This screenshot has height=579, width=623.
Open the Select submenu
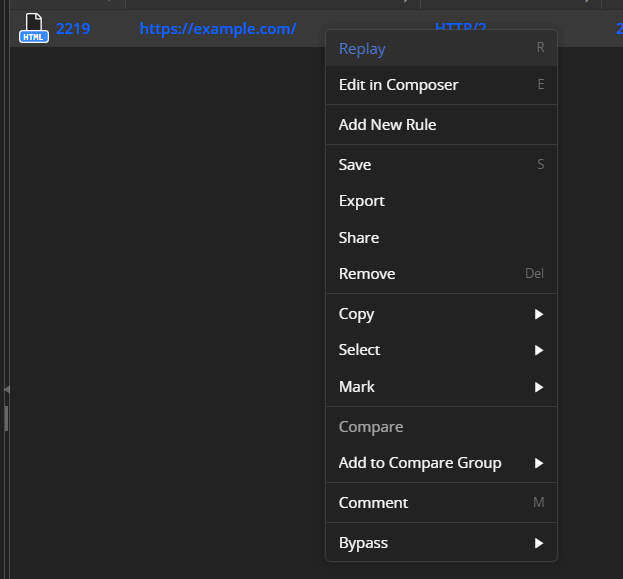tap(441, 350)
